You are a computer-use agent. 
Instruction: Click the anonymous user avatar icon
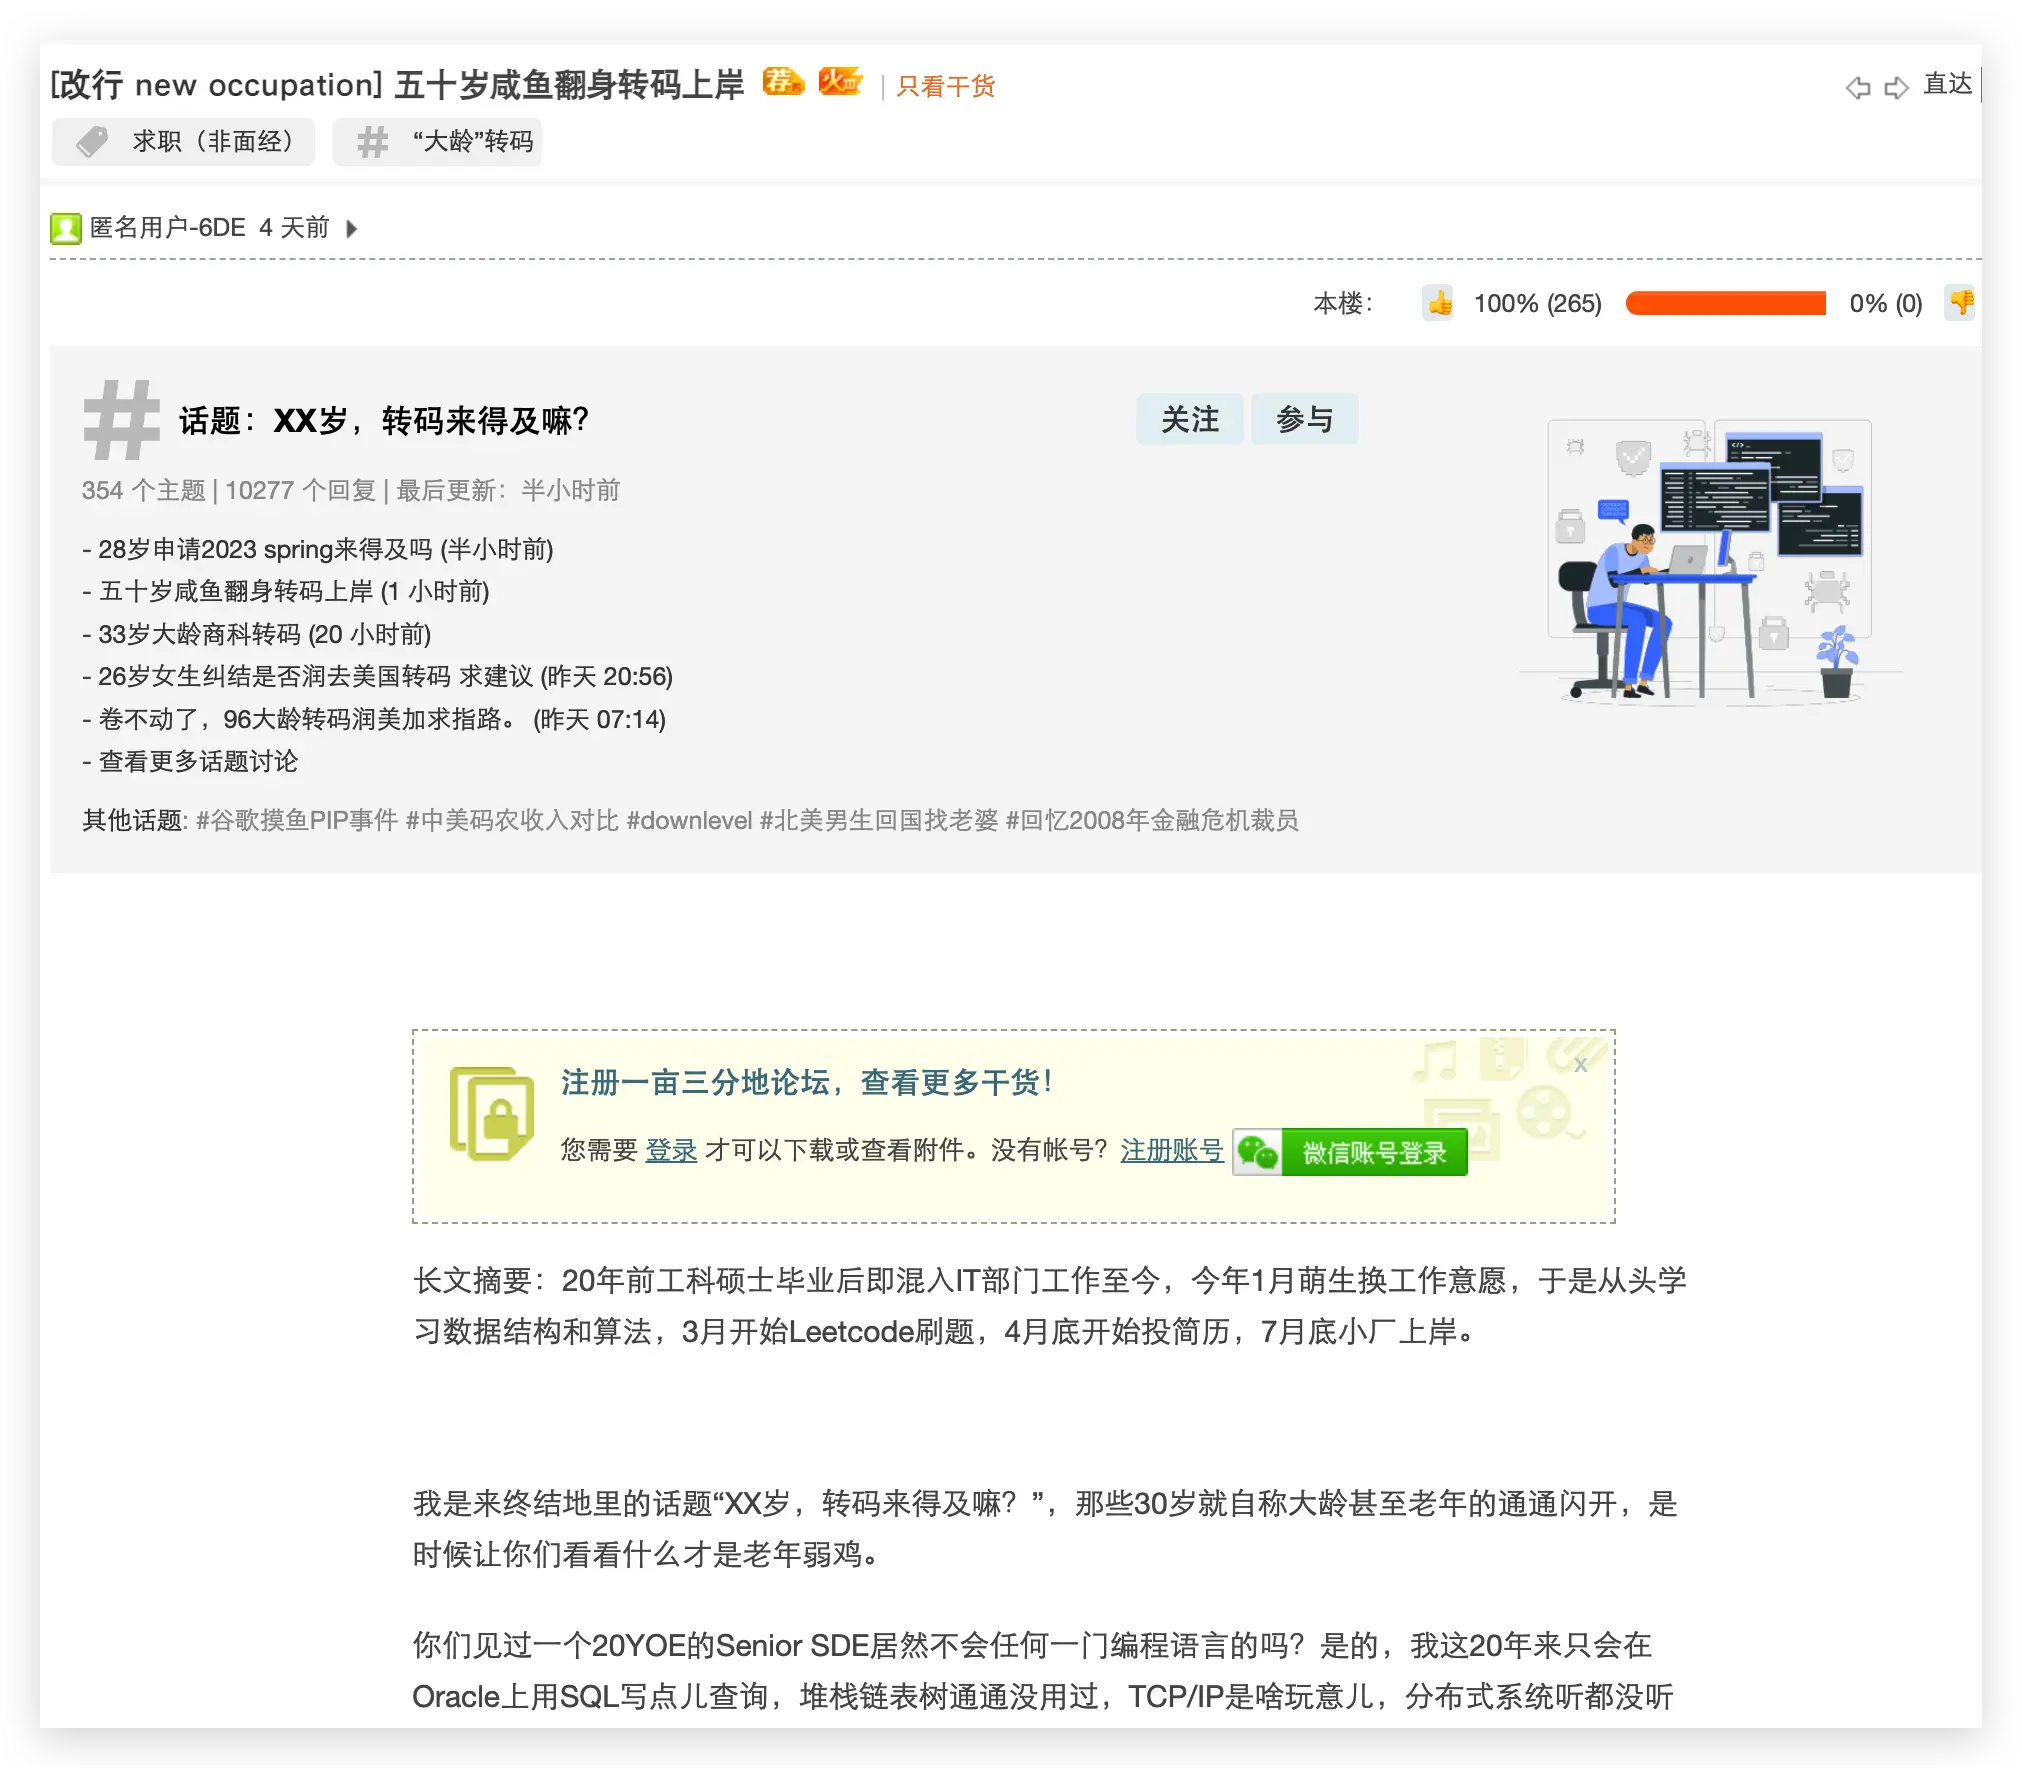pyautogui.click(x=66, y=228)
